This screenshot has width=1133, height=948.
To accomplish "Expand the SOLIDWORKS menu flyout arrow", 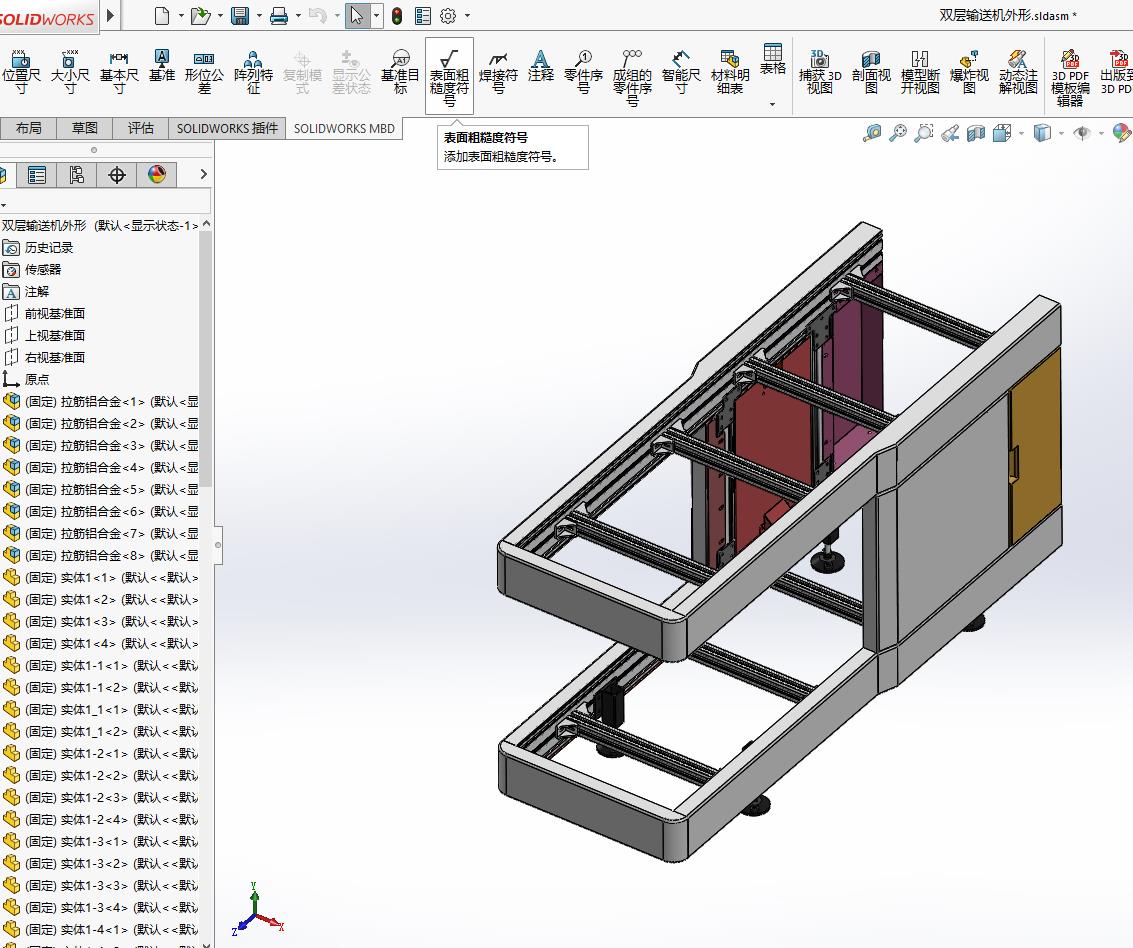I will pos(110,15).
